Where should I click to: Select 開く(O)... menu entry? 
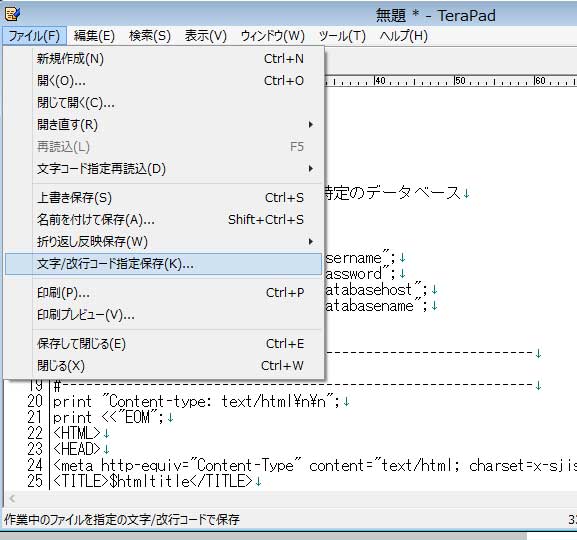click(x=163, y=81)
